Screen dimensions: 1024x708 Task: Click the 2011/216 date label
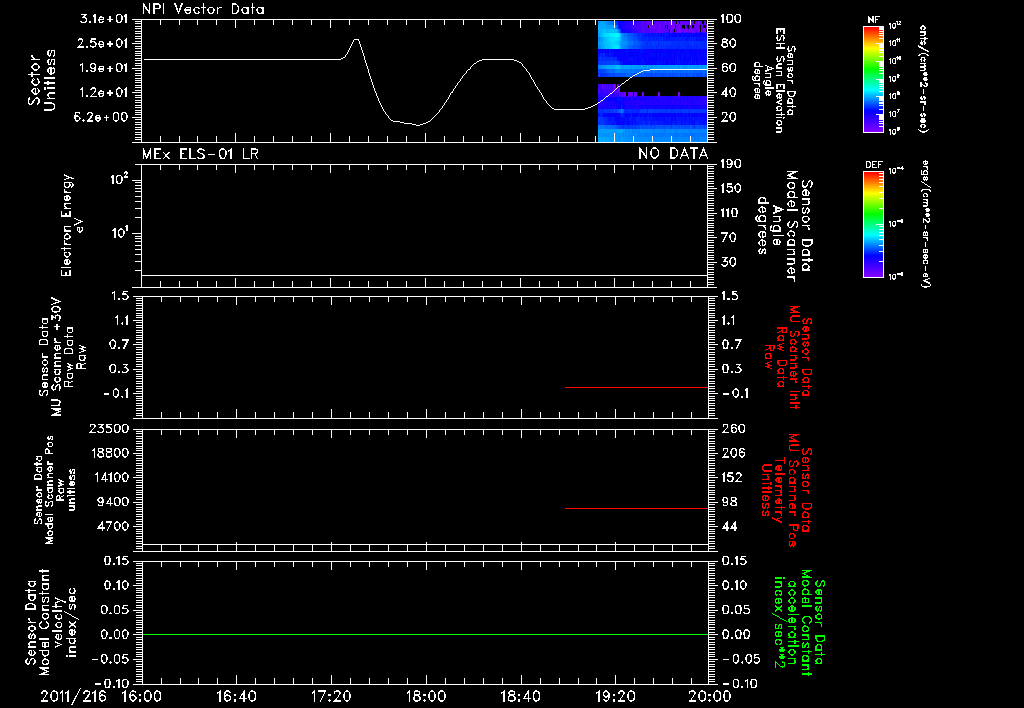coord(73,697)
